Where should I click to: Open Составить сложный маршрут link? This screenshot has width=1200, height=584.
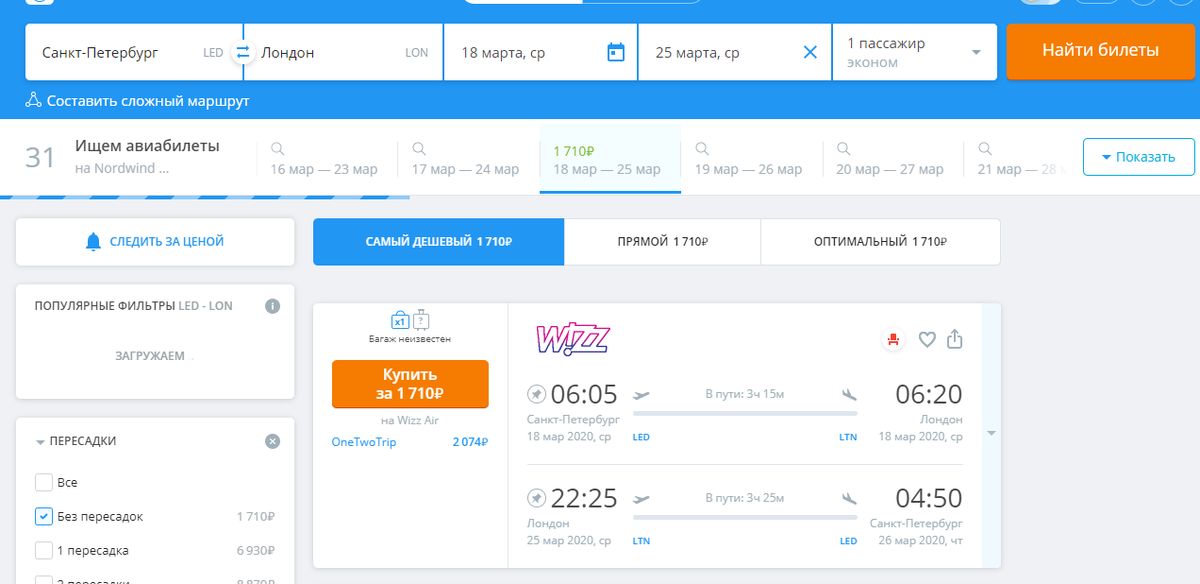click(137, 101)
